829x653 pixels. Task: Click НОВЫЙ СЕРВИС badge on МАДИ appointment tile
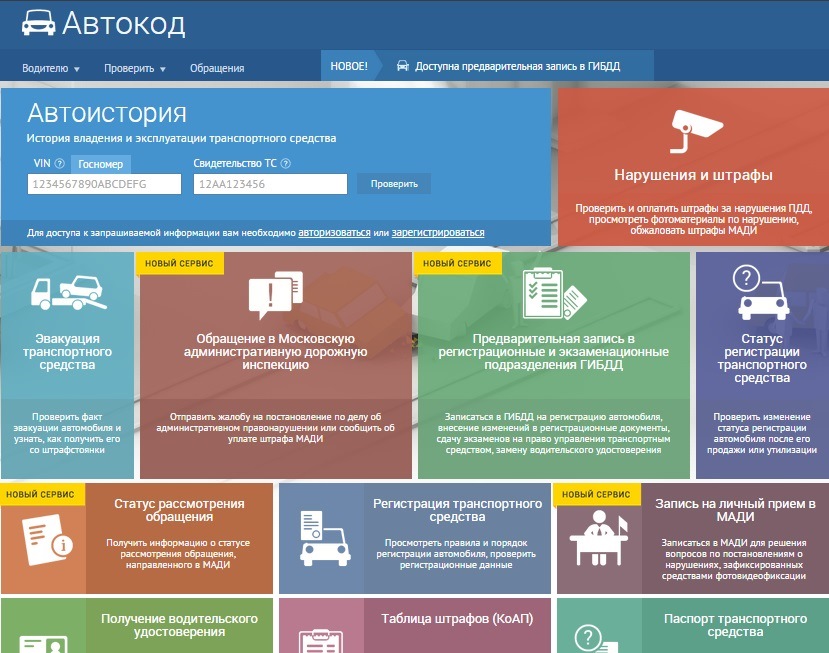tap(596, 494)
